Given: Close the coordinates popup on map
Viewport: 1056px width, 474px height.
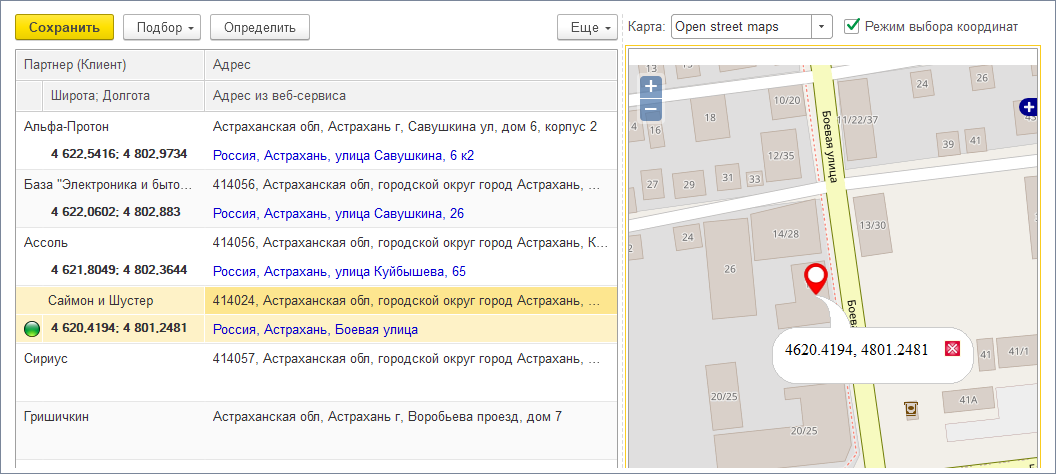Looking at the screenshot, I should (x=952, y=349).
